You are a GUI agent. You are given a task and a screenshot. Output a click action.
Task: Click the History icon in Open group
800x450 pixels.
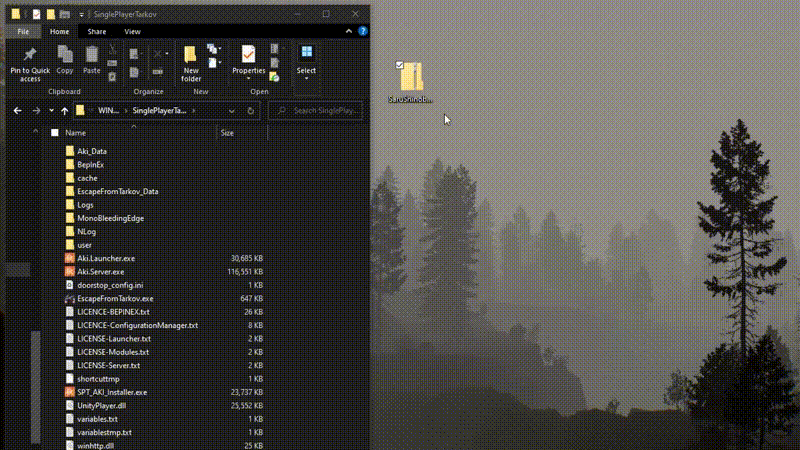click(274, 77)
